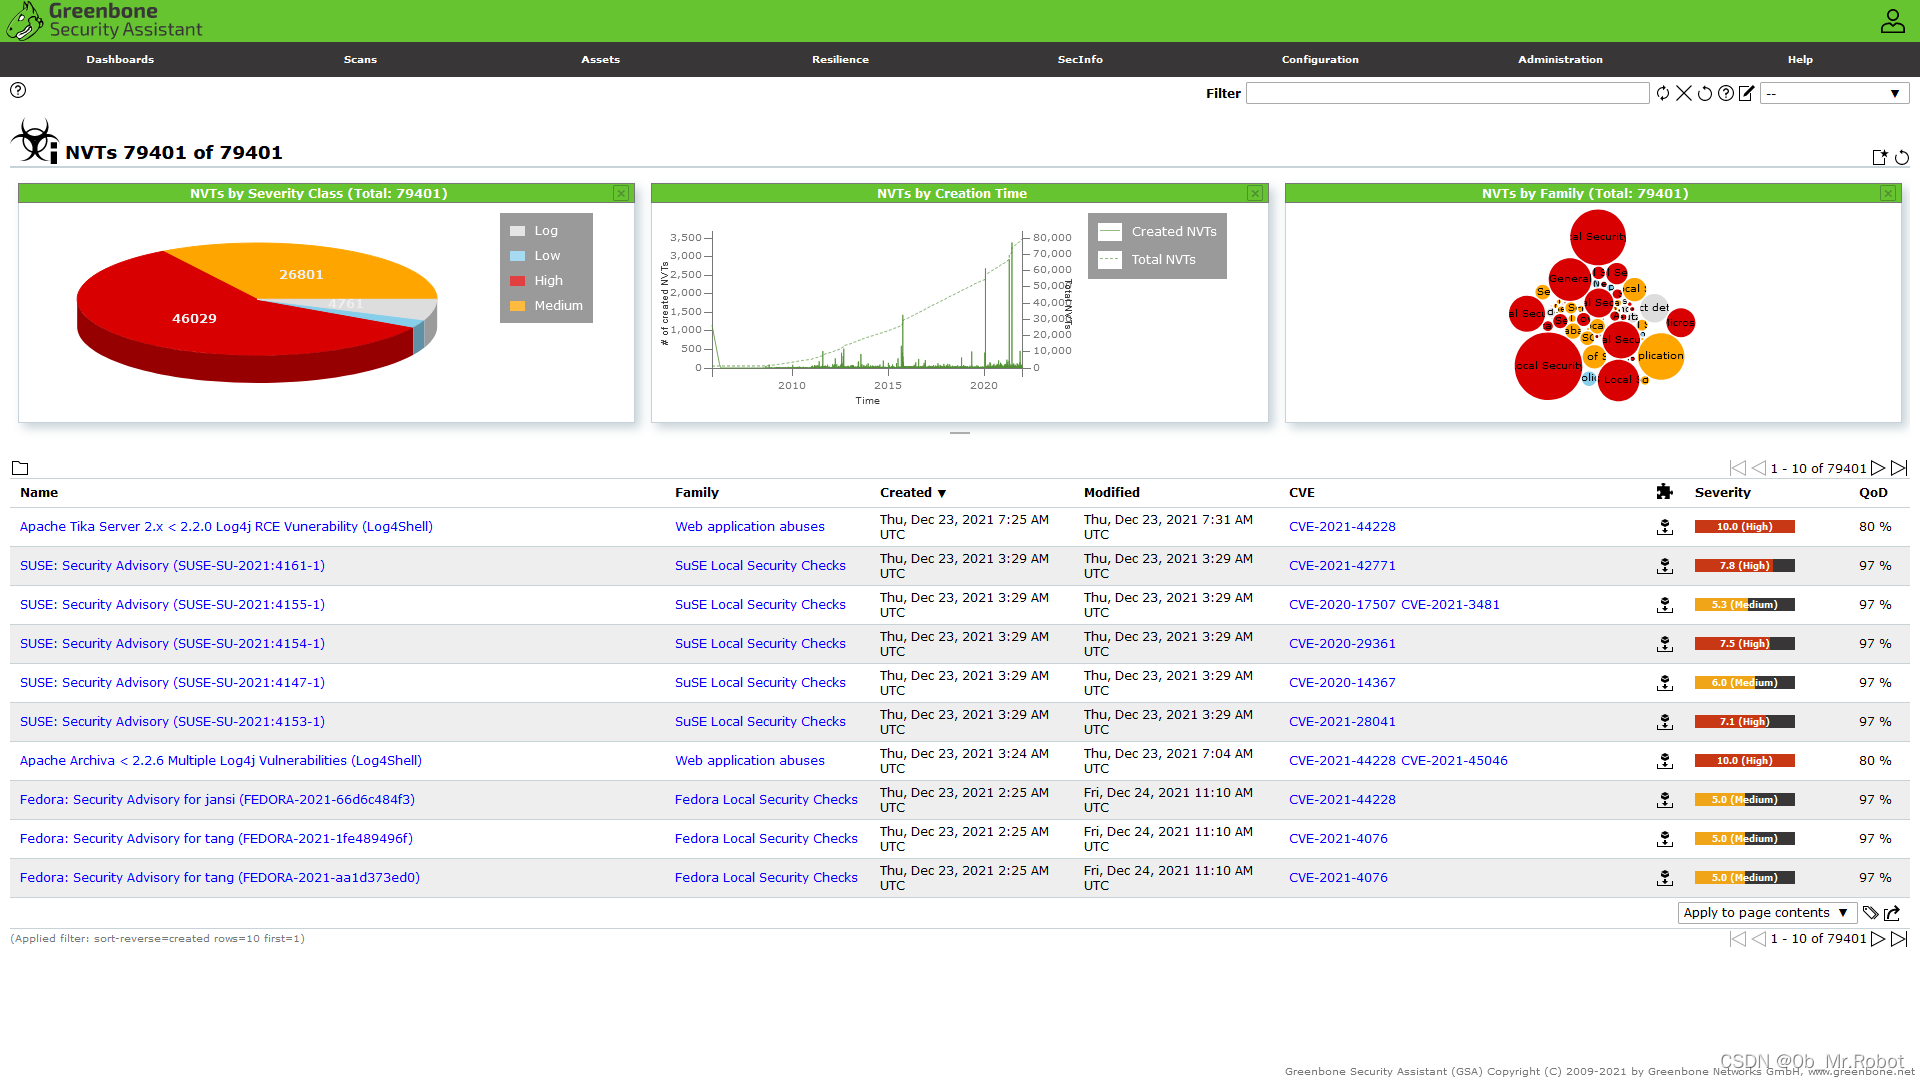Image resolution: width=1920 pixels, height=1080 pixels.
Task: Download the Apache Tika NVT export icon
Action: [1664, 527]
